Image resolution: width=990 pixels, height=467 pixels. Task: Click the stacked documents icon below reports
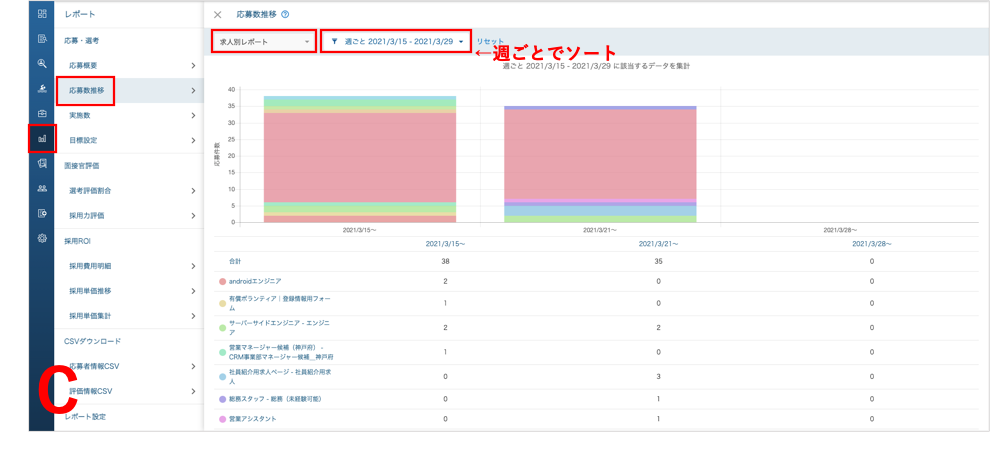pyautogui.click(x=42, y=163)
